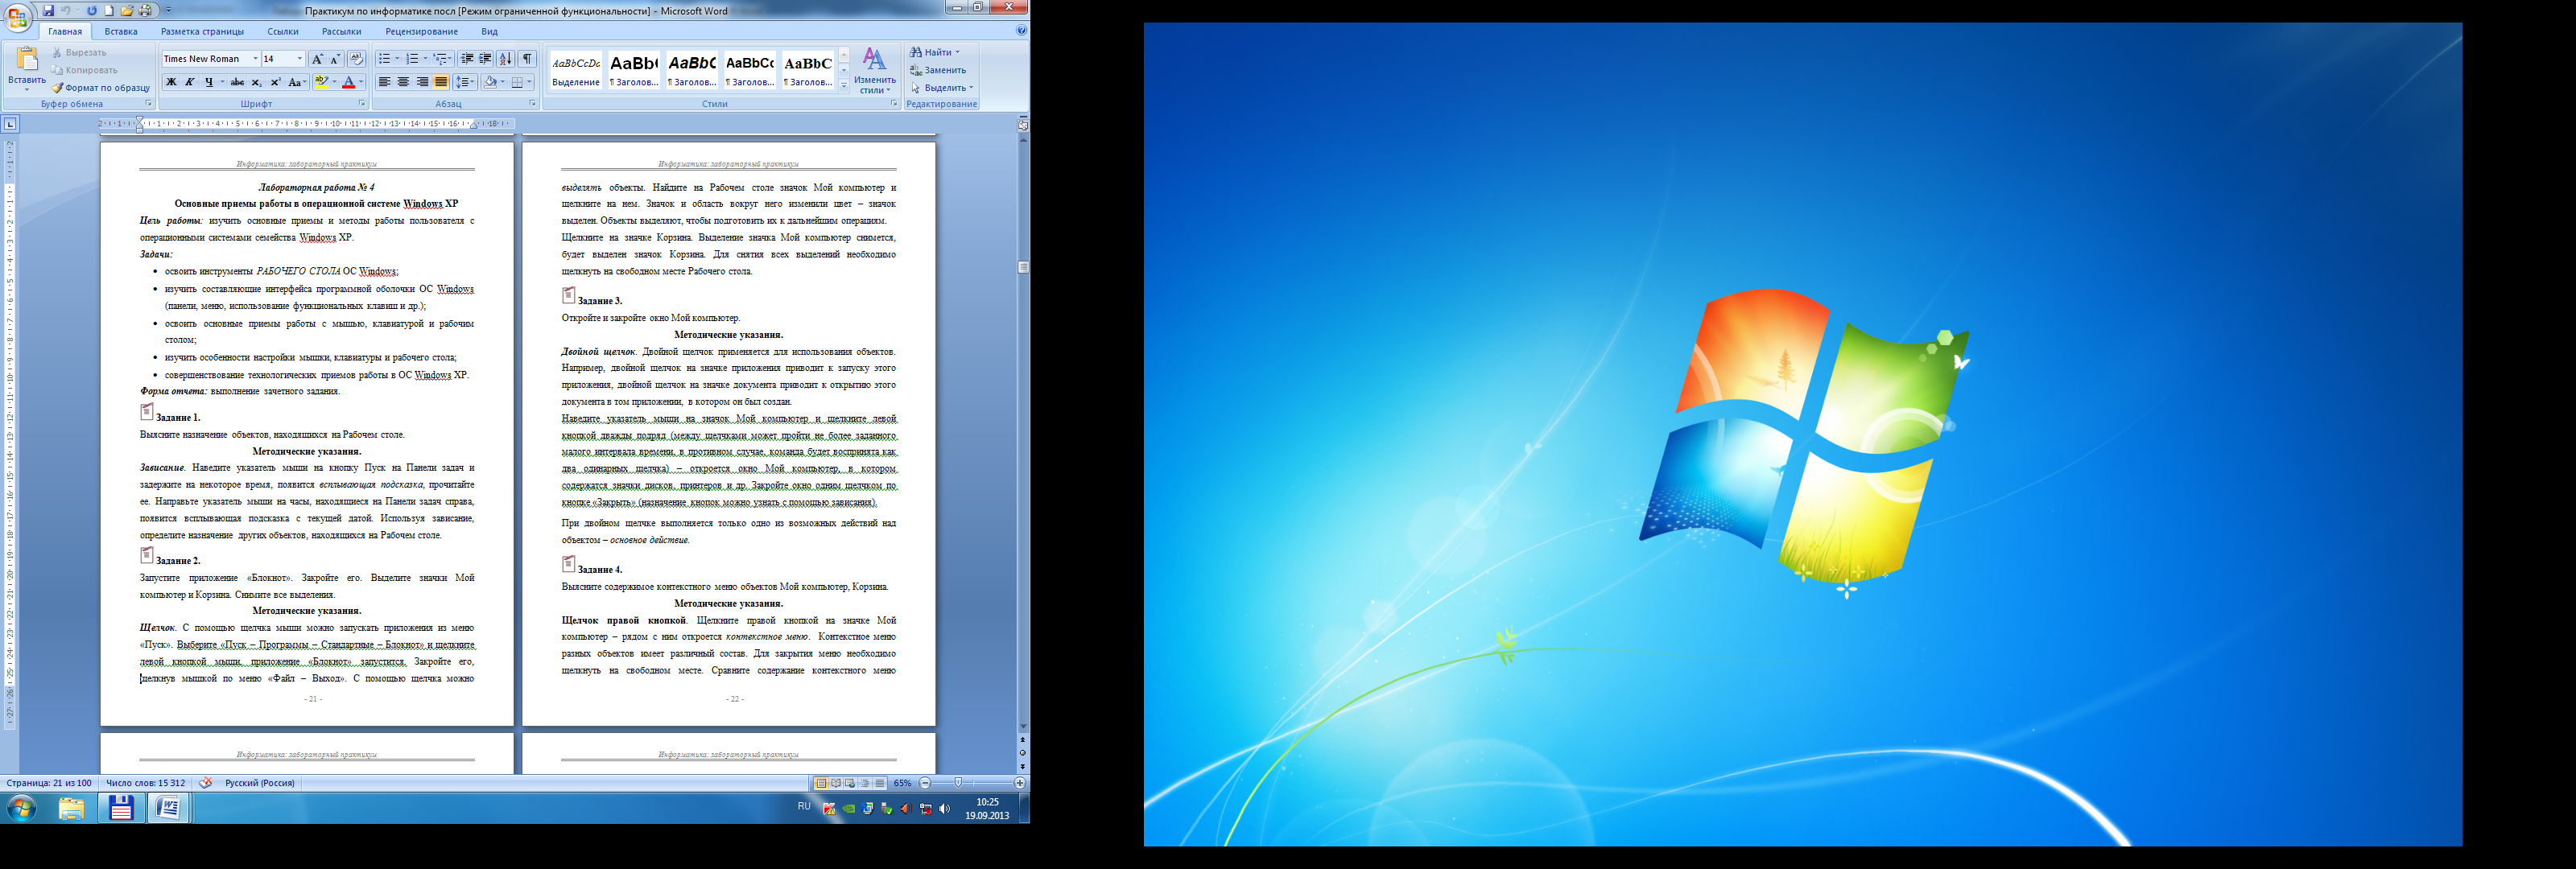Apply the Выделение style
This screenshot has width=2576, height=869.
576,70
